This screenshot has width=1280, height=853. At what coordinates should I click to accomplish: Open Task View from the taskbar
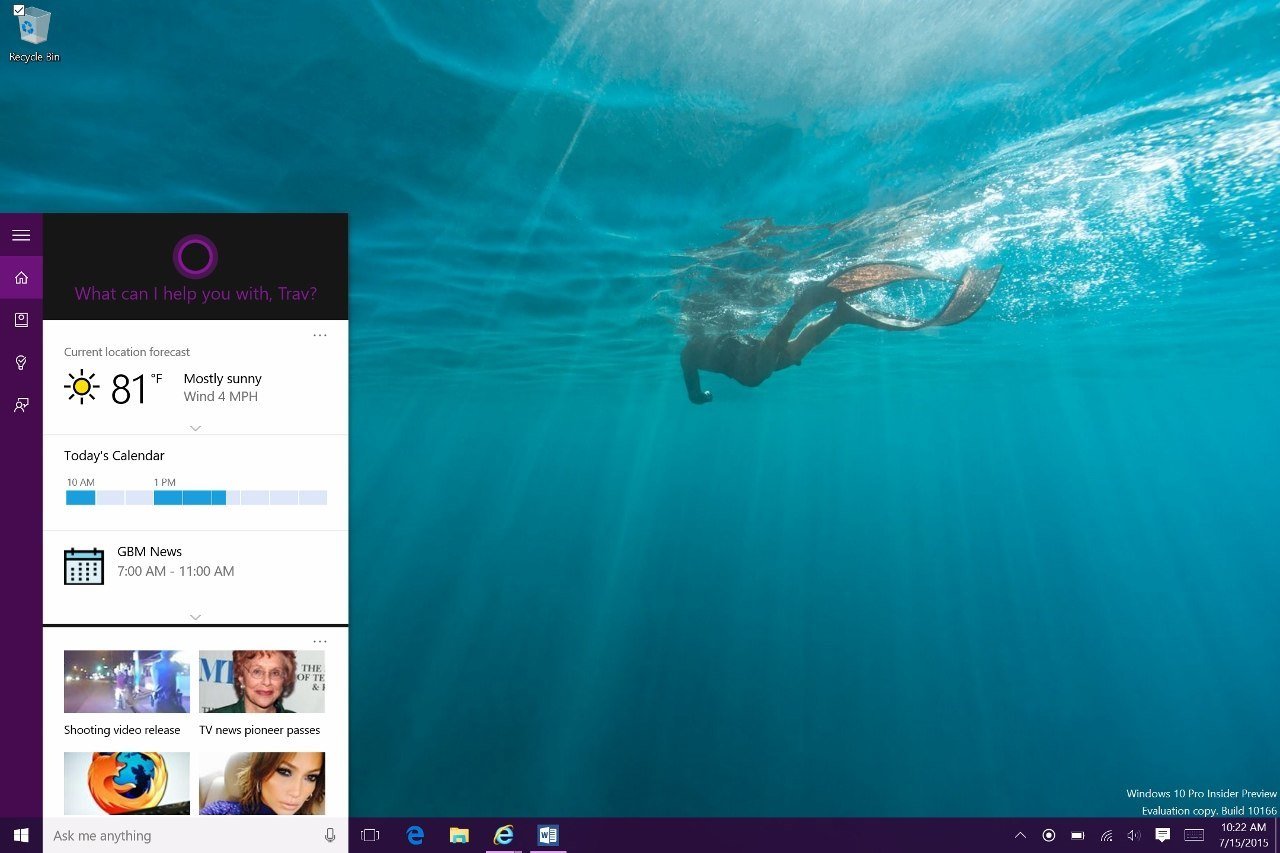[370, 835]
